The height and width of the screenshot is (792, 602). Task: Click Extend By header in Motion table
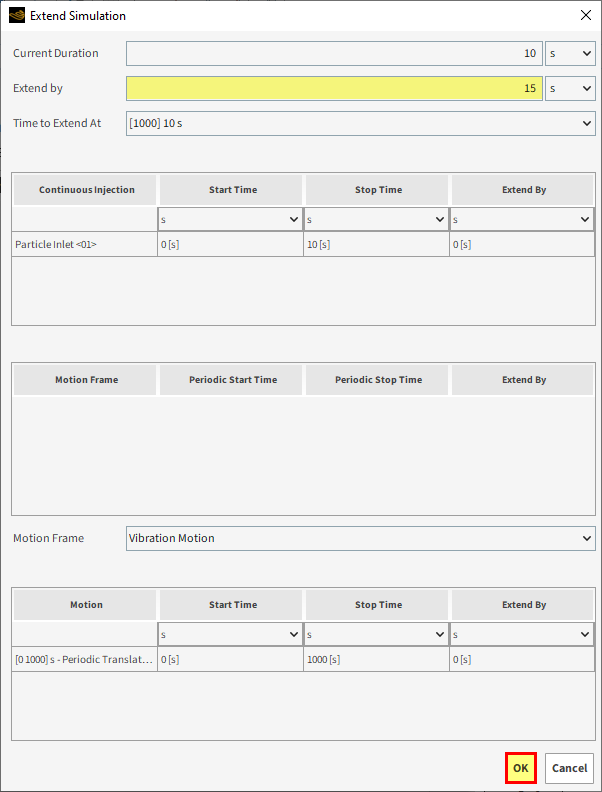(x=522, y=605)
